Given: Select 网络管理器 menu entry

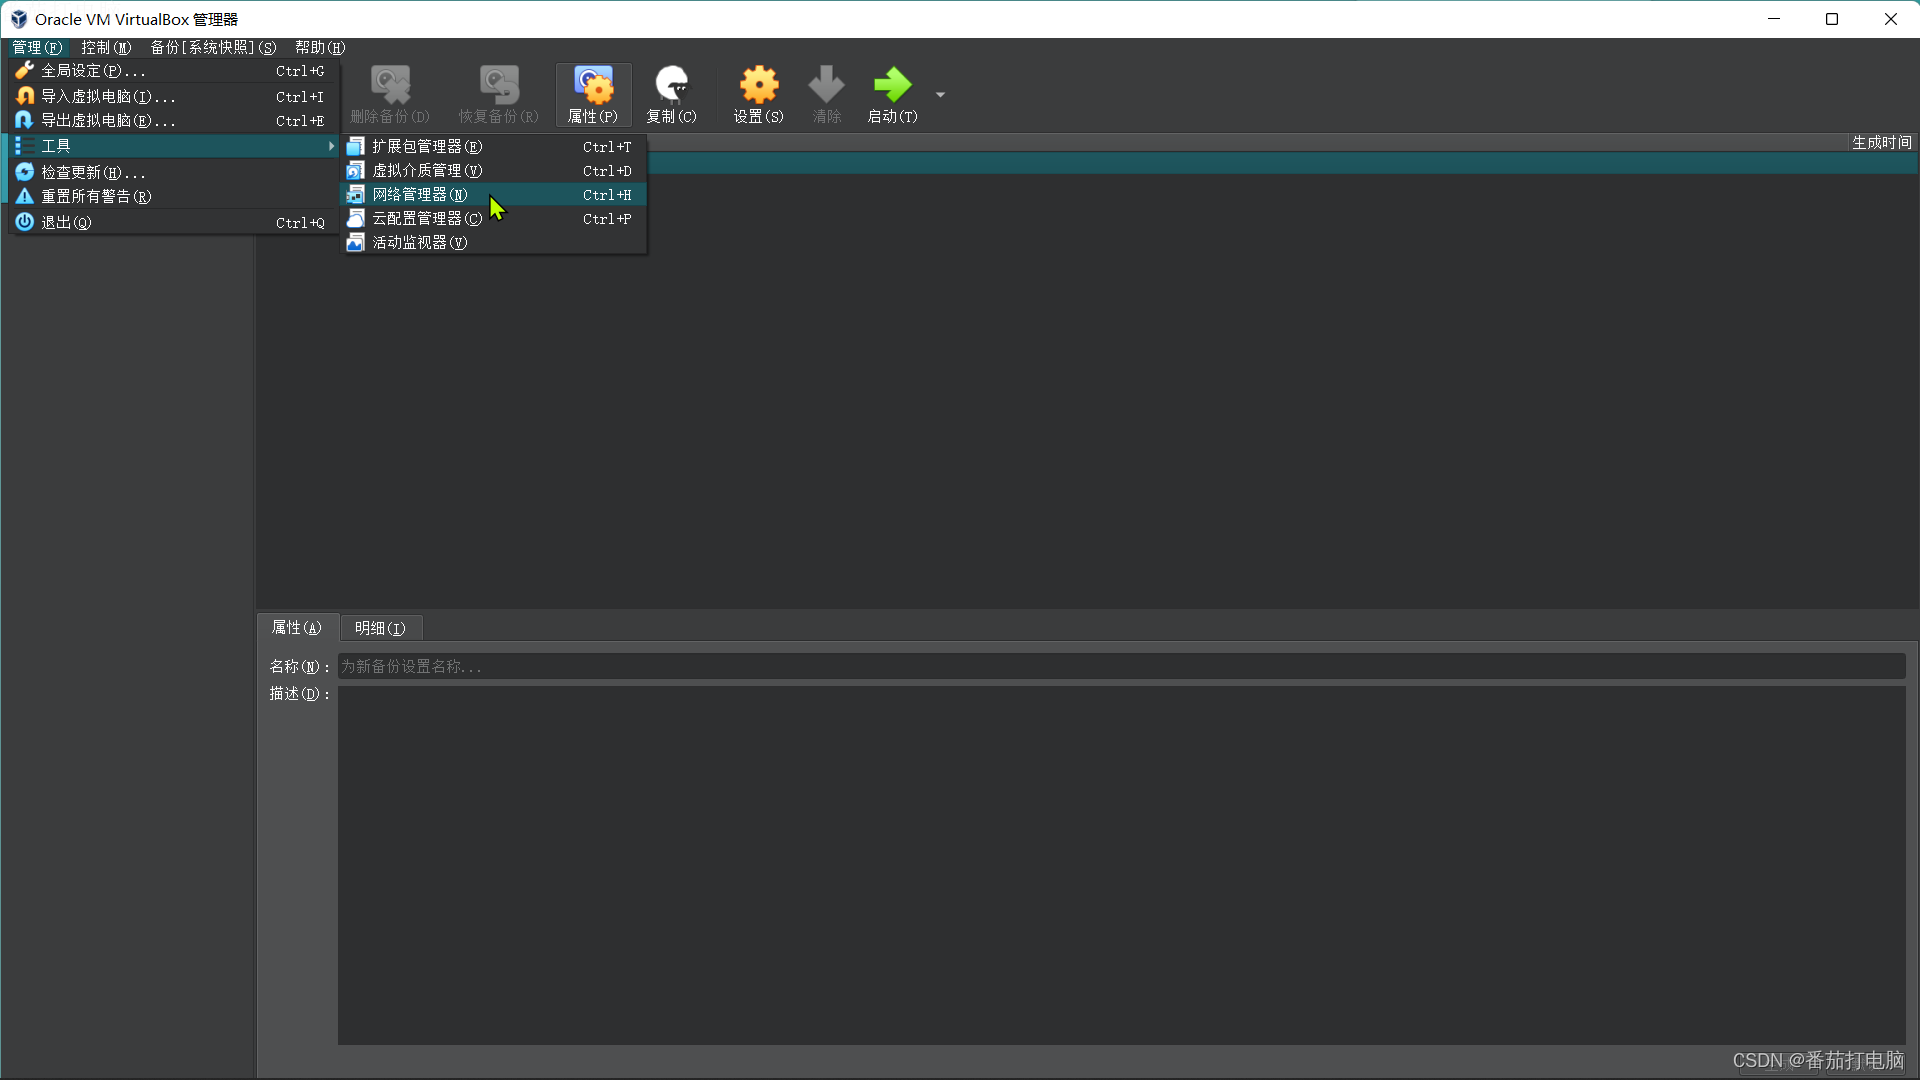Looking at the screenshot, I should tap(494, 195).
